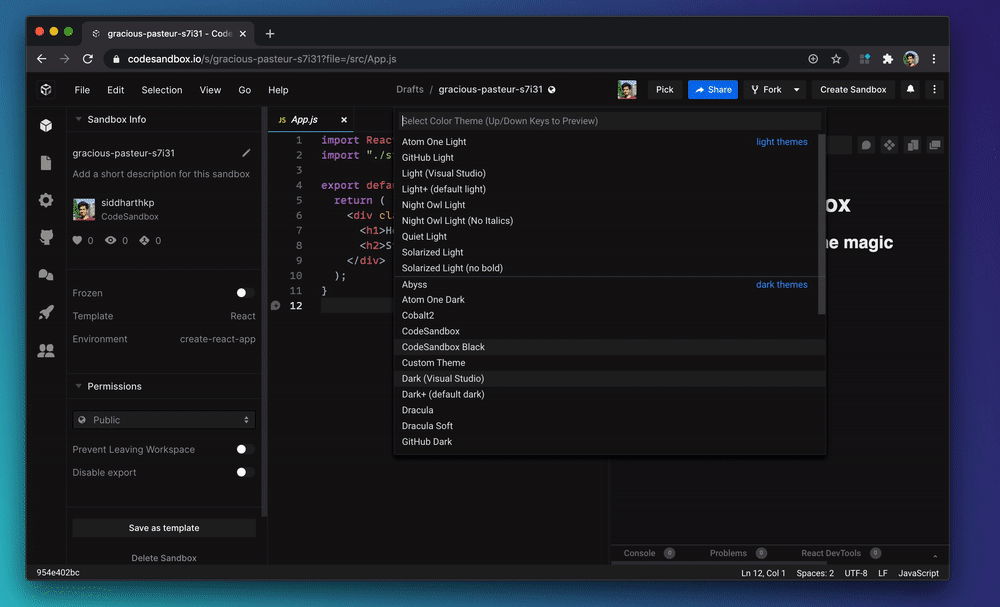Reload the browser page
This screenshot has width=1000, height=607.
click(88, 59)
